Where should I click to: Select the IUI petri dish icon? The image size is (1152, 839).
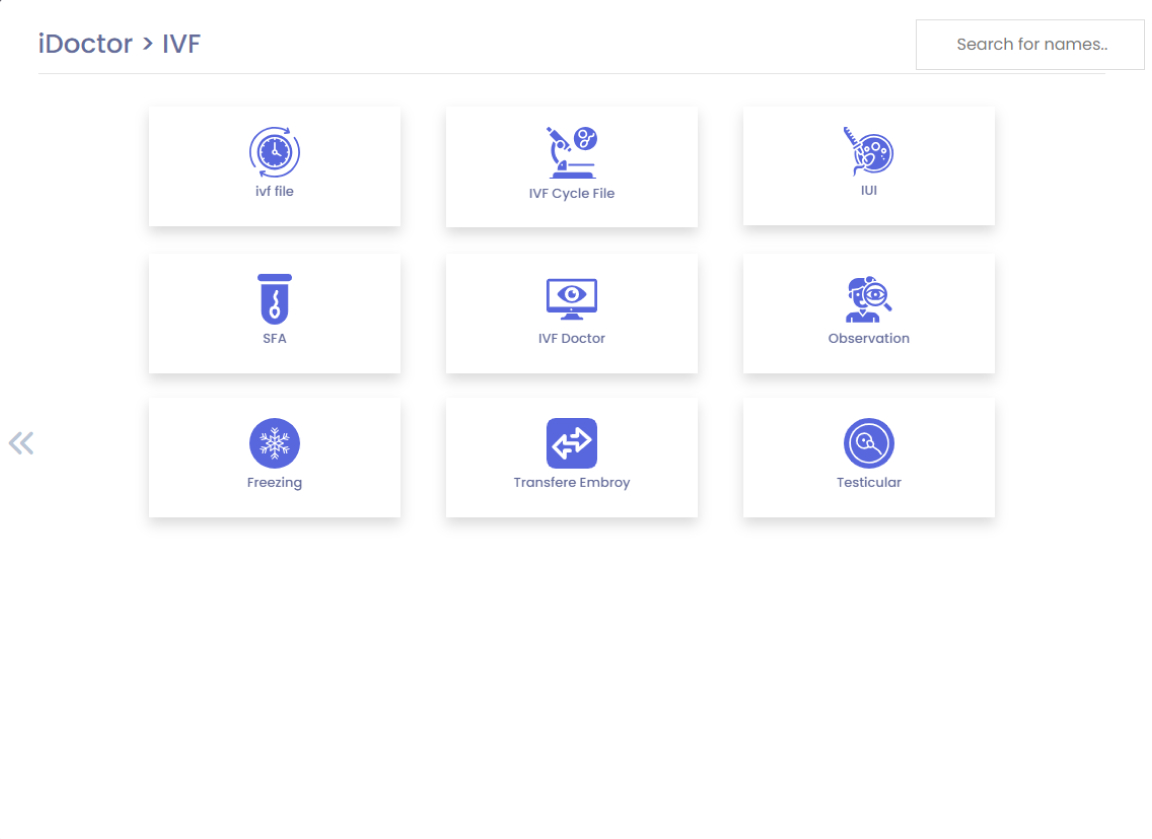(x=868, y=152)
